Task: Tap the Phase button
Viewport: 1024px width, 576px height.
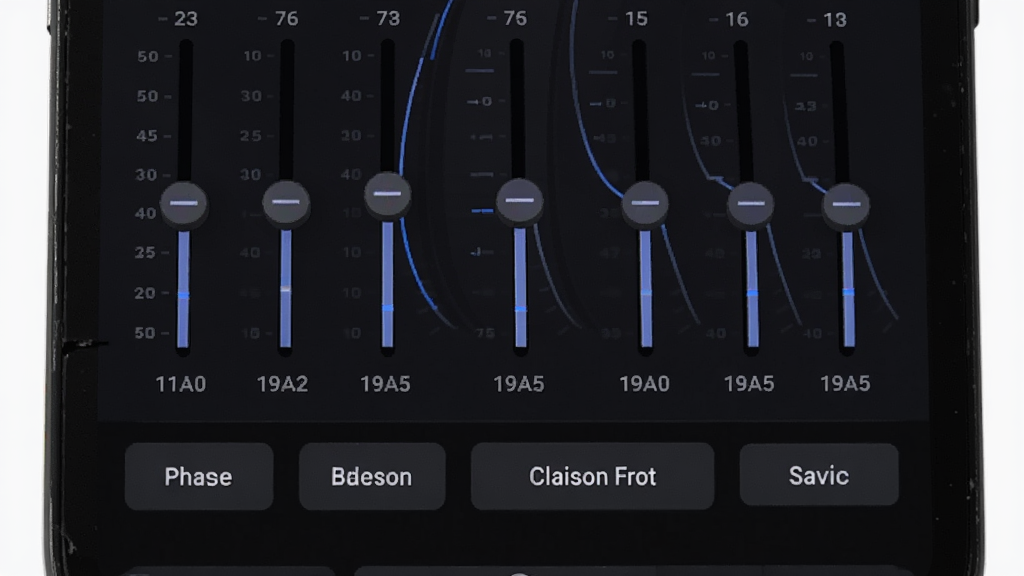Action: (x=199, y=477)
